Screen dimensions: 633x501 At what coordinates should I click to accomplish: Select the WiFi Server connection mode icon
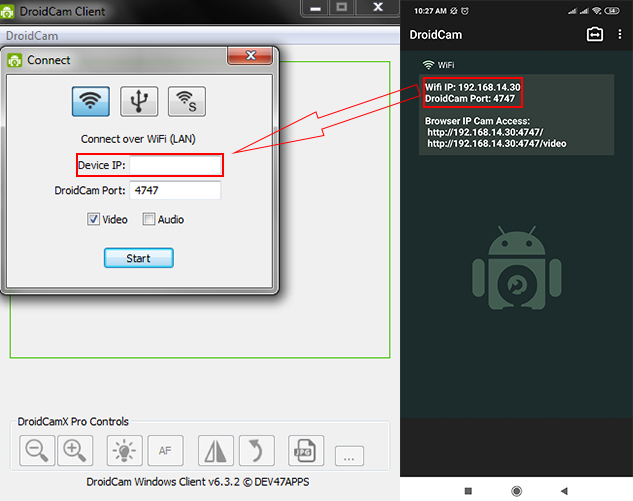pos(186,101)
